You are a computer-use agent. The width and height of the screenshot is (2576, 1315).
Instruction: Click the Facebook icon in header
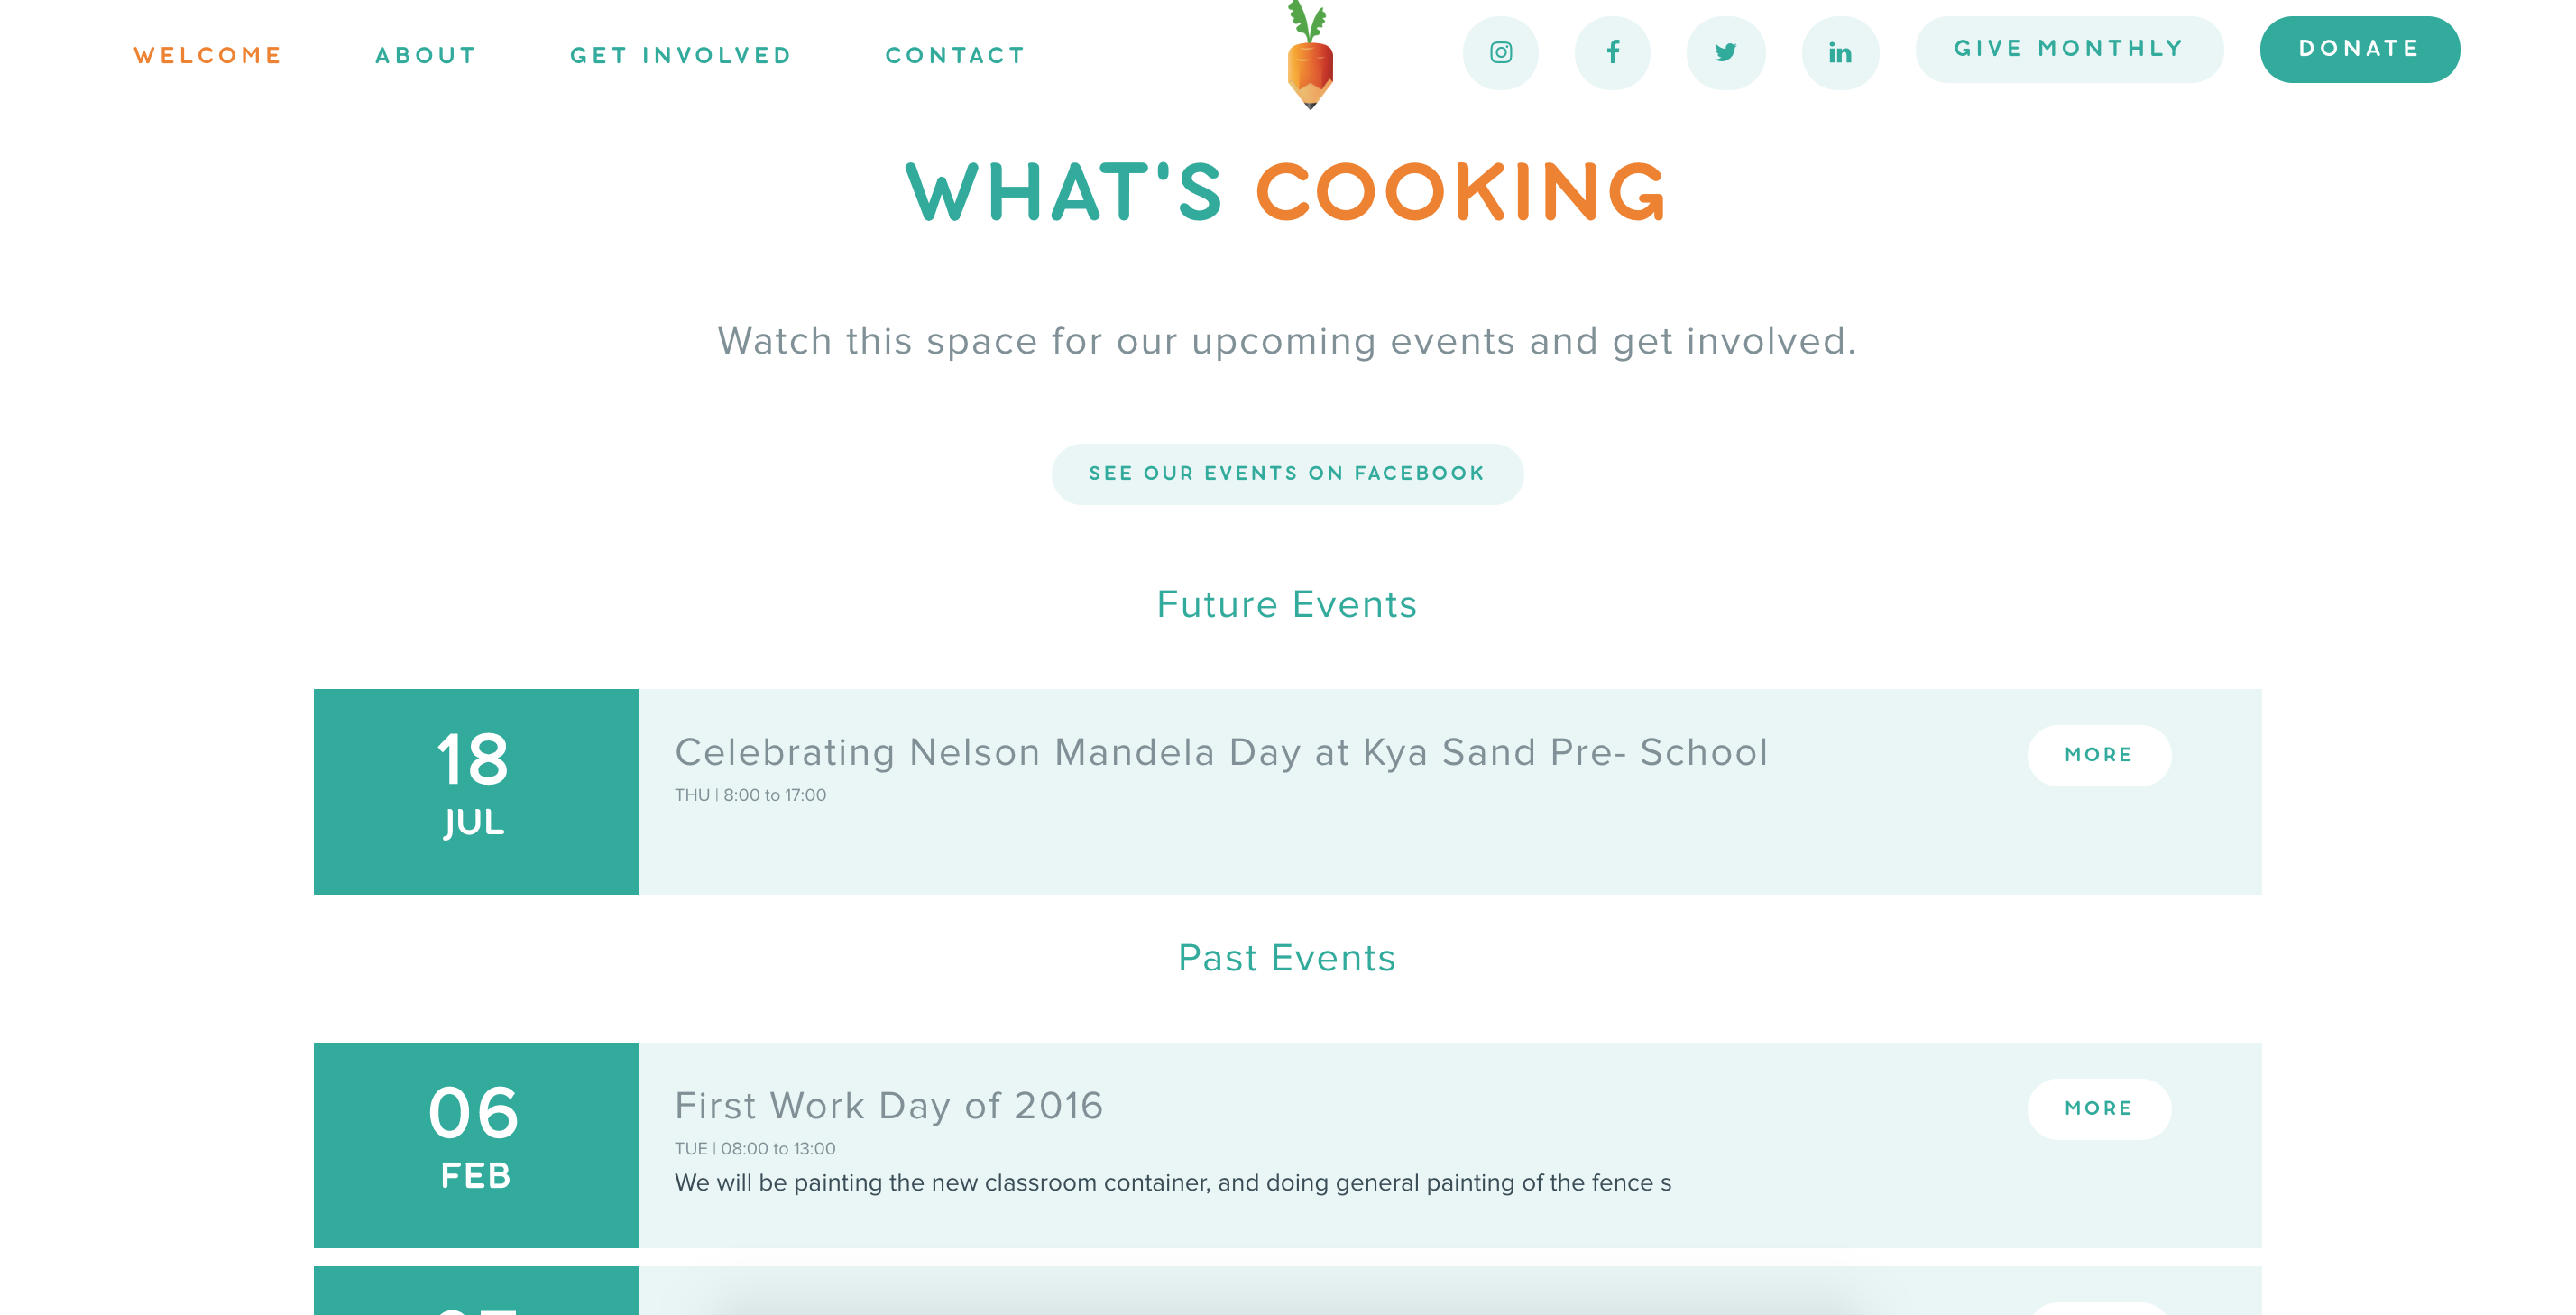[x=1612, y=53]
